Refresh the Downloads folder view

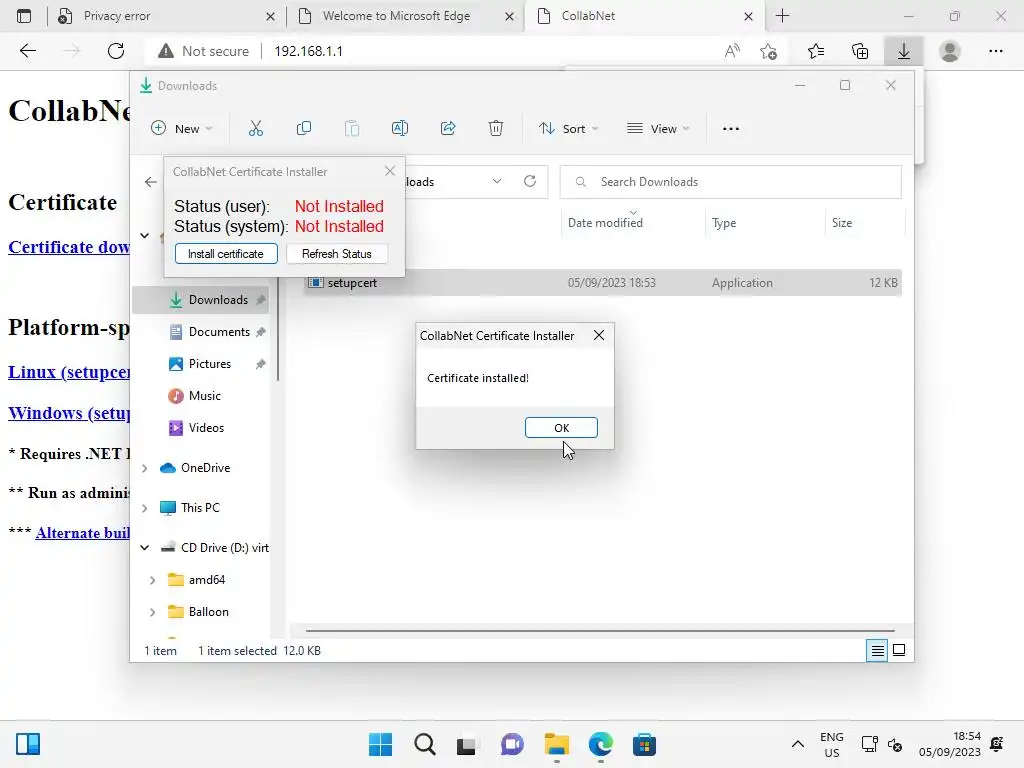[x=530, y=182]
